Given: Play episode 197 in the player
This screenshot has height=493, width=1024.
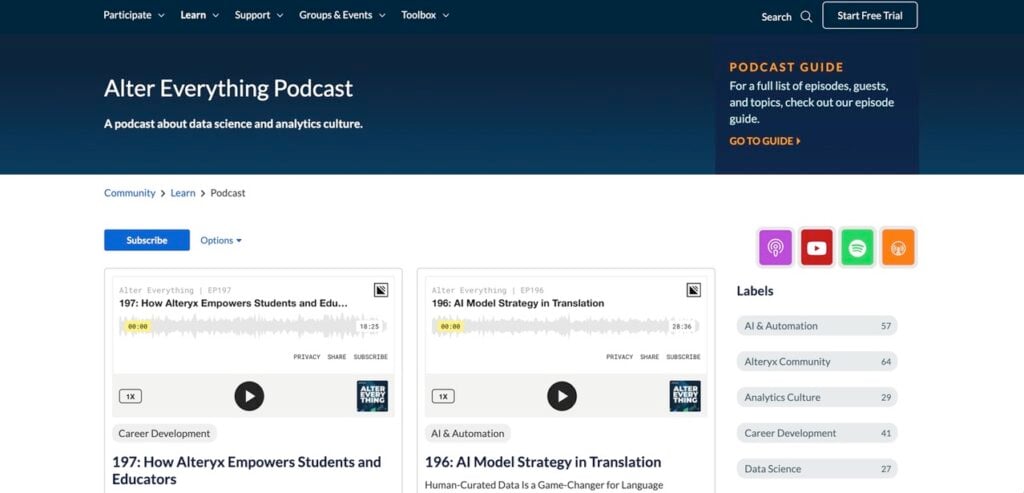Looking at the screenshot, I should point(249,396).
